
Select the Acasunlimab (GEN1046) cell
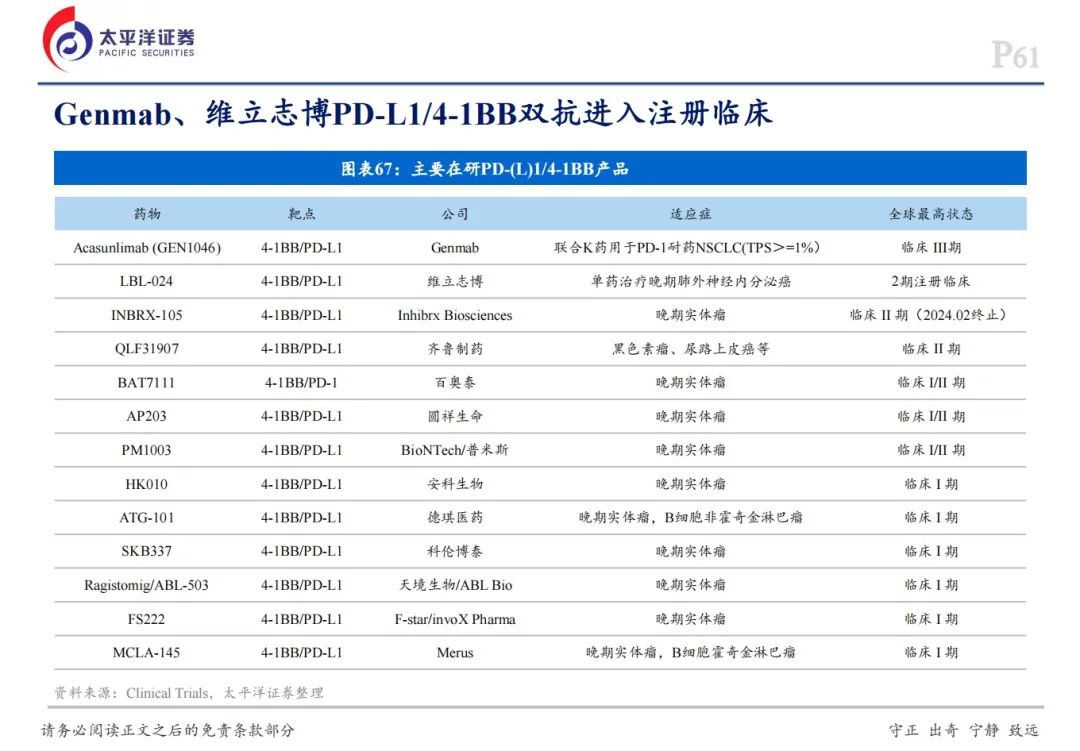147,247
